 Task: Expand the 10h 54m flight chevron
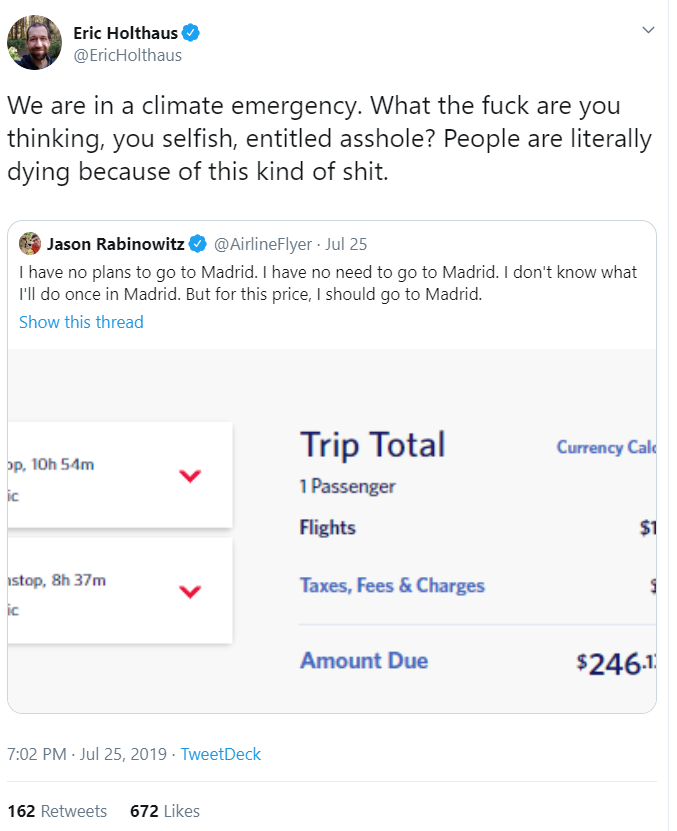(x=189, y=476)
